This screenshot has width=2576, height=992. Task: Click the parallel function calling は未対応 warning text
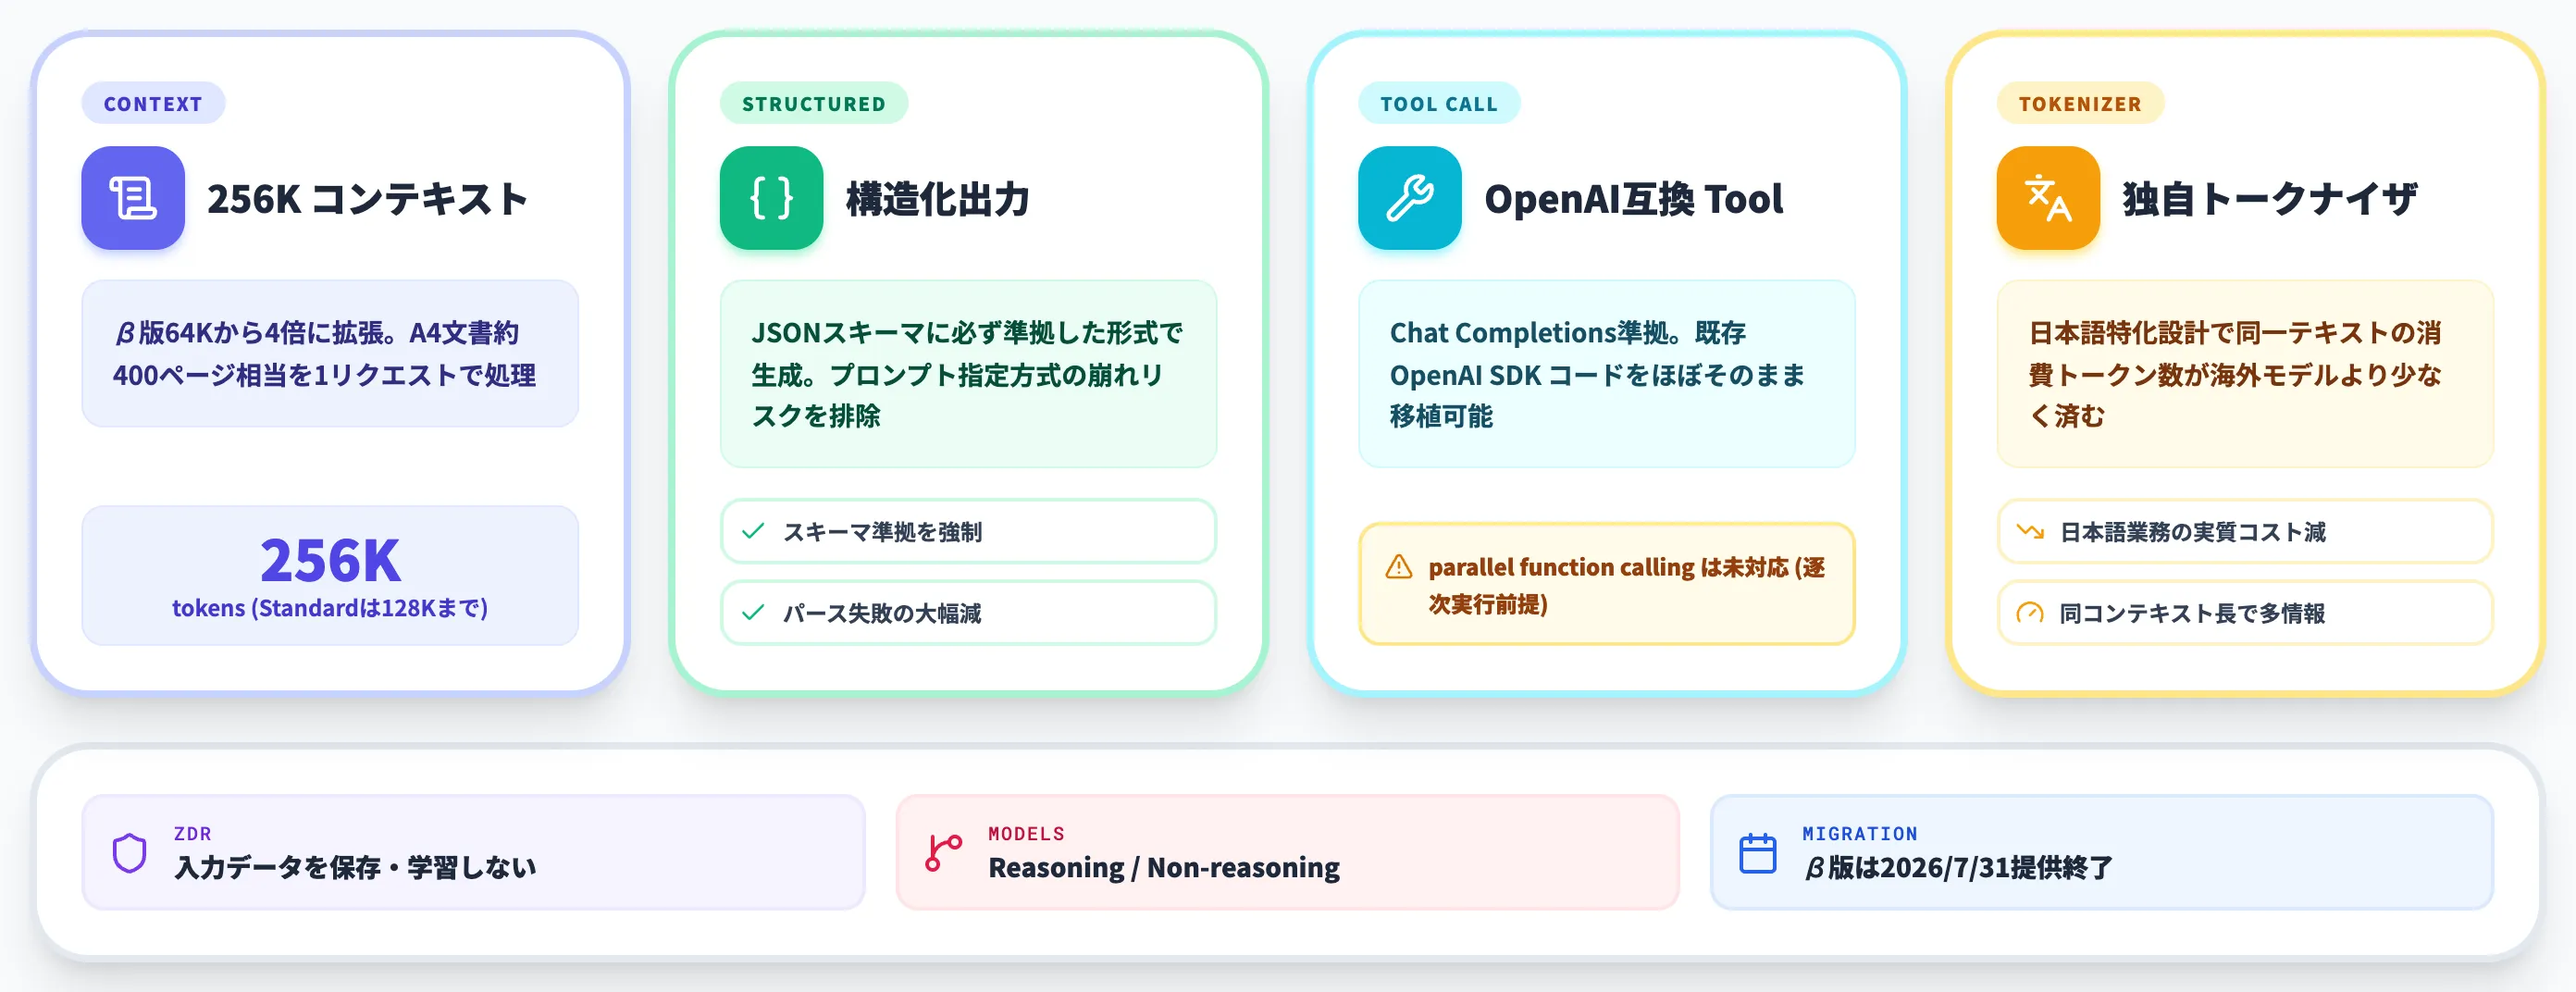click(x=1626, y=585)
